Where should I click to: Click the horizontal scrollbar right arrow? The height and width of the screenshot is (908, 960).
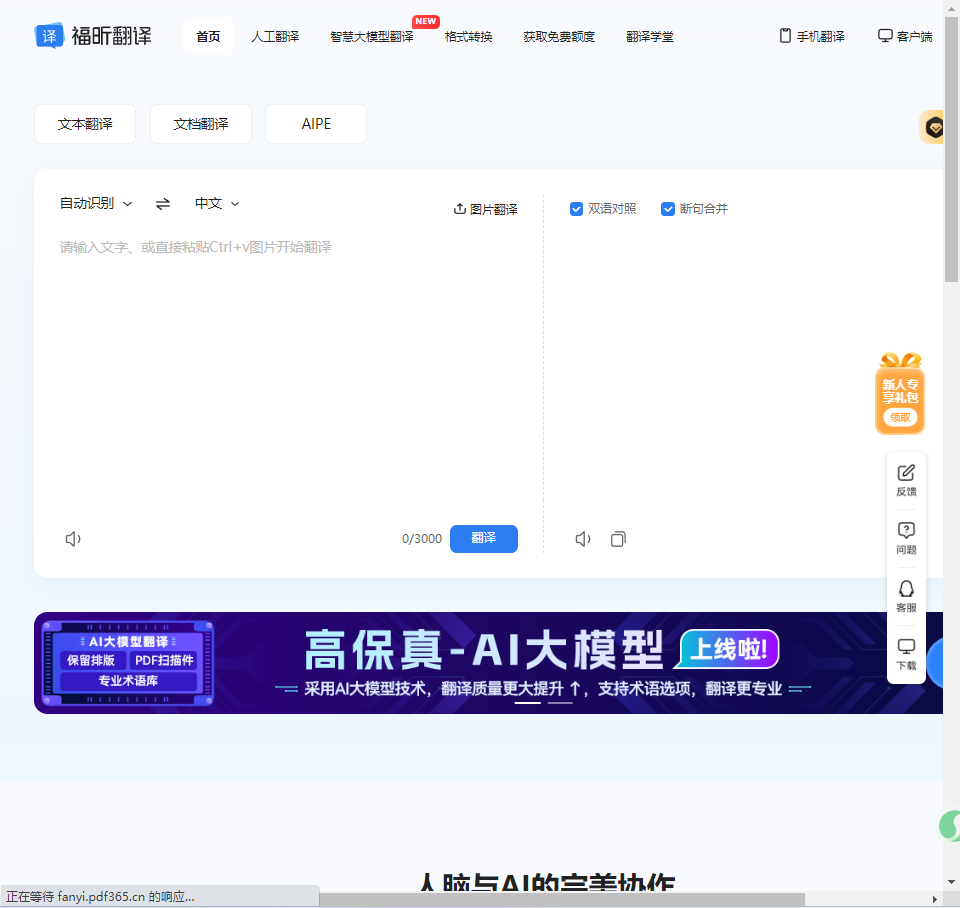(935, 899)
